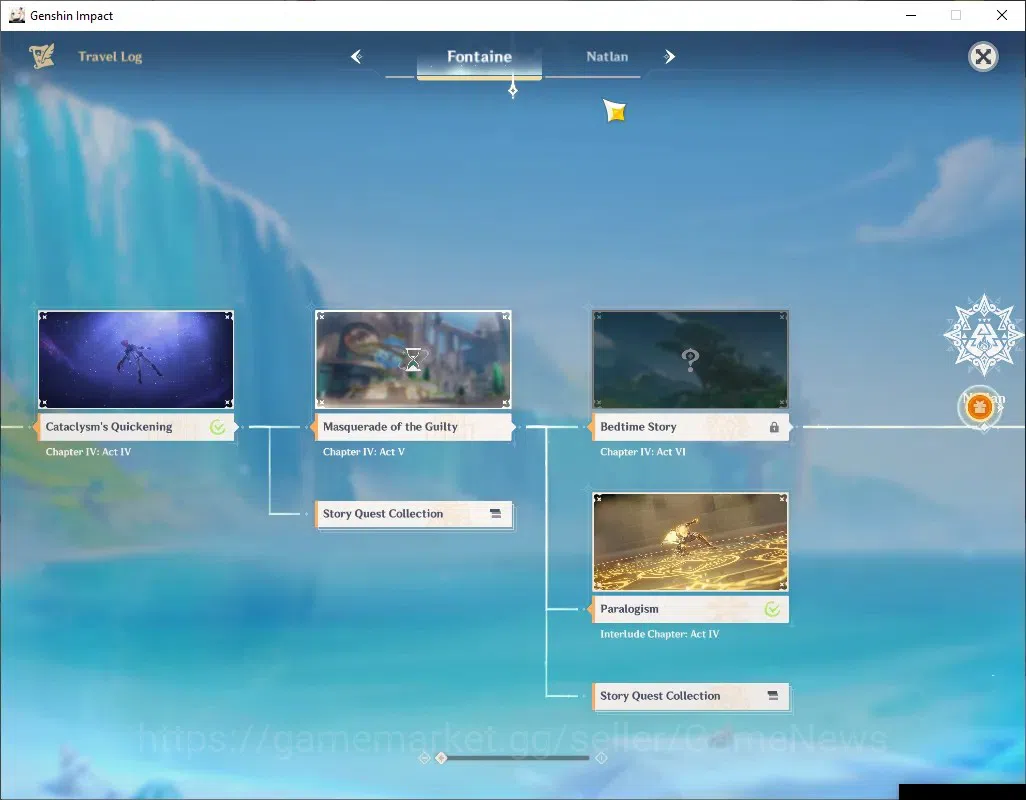
Task: Switch to the Natlan tab
Action: pyautogui.click(x=607, y=57)
